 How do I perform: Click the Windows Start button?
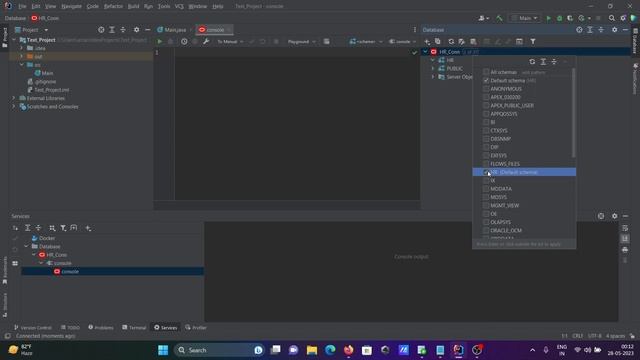pos(163,350)
